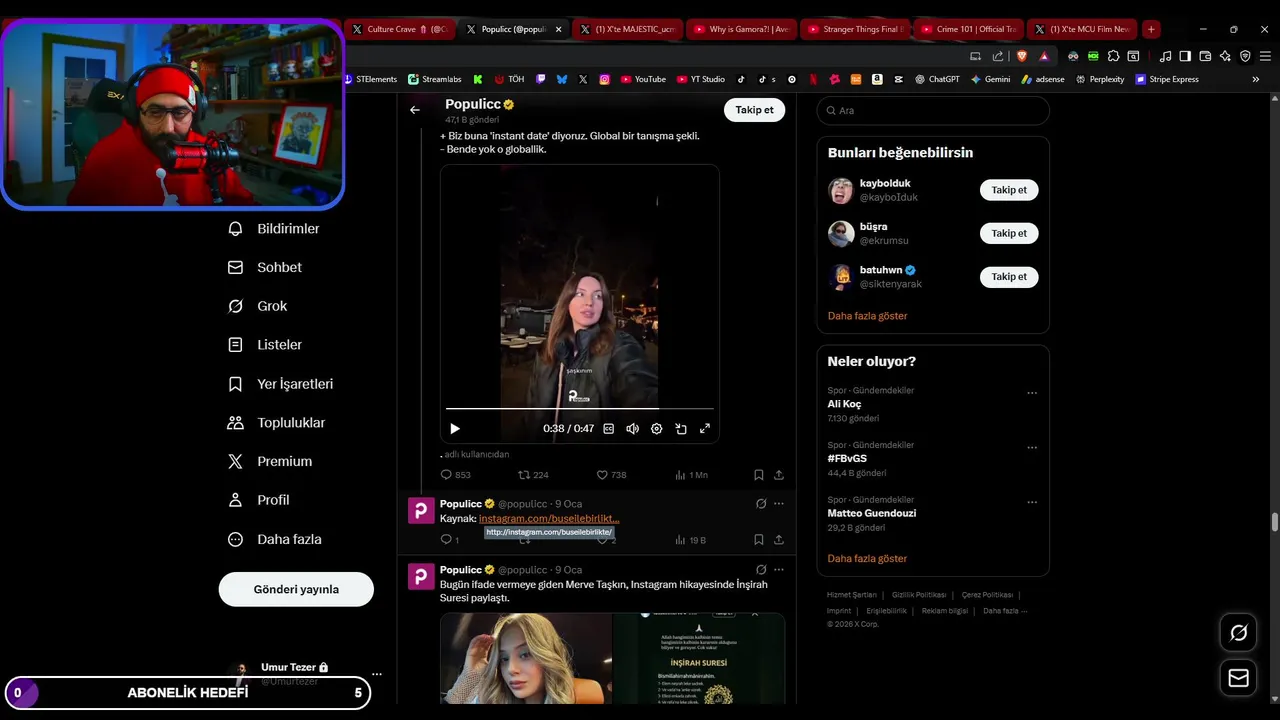This screenshot has height=720, width=1280.
Task: Open the floating Grok button at bottom right
Action: click(x=1238, y=633)
